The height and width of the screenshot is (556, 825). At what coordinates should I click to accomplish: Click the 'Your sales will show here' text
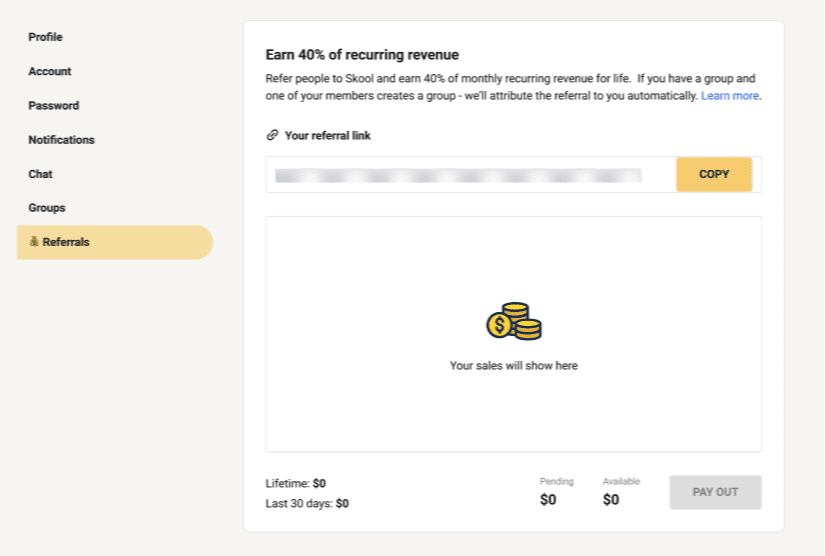click(x=513, y=366)
